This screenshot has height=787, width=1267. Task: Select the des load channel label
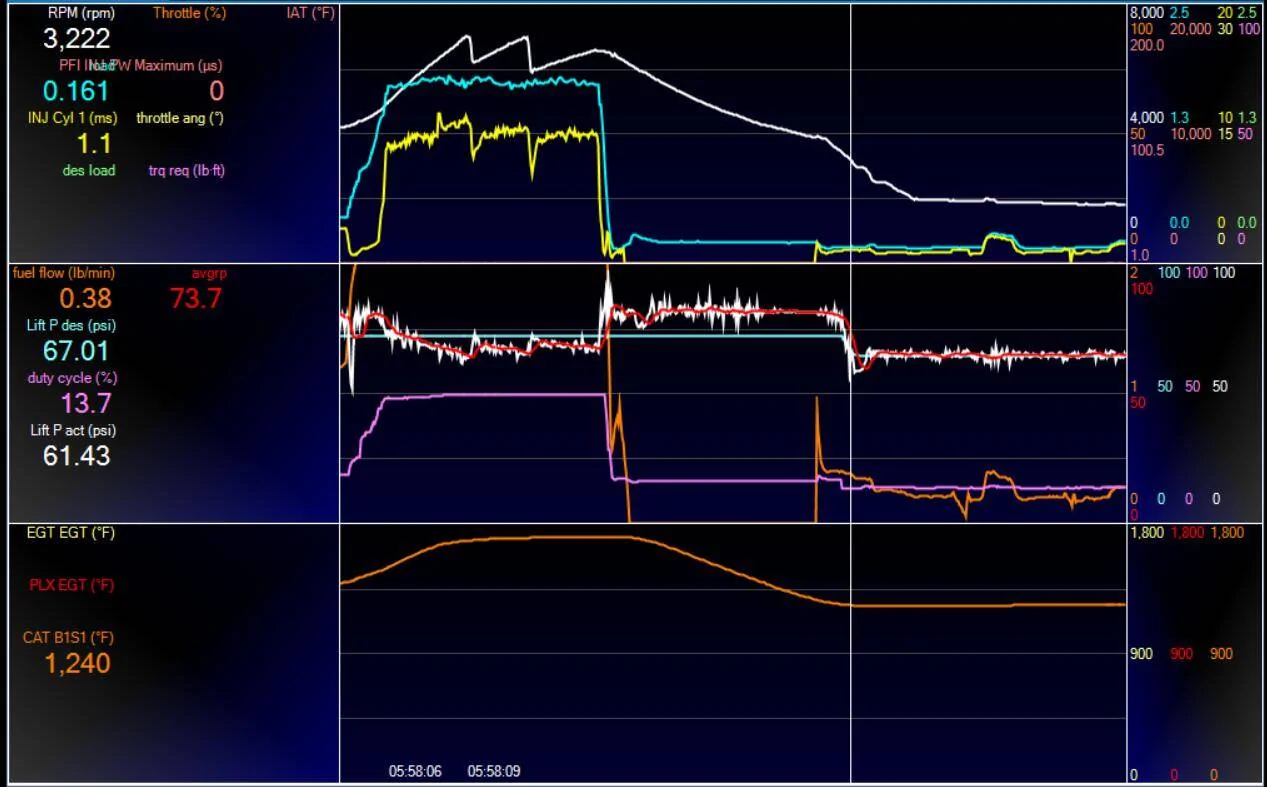click(89, 170)
